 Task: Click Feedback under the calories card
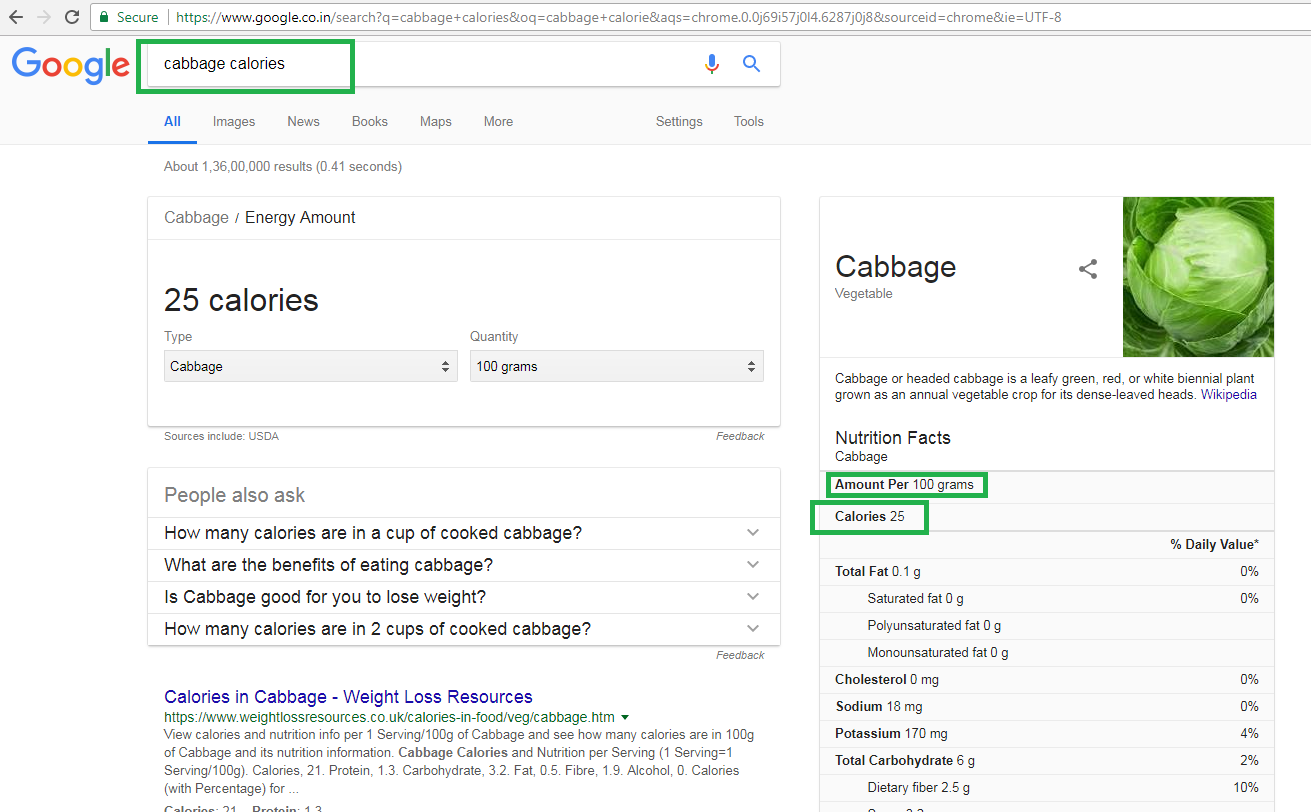[740, 436]
